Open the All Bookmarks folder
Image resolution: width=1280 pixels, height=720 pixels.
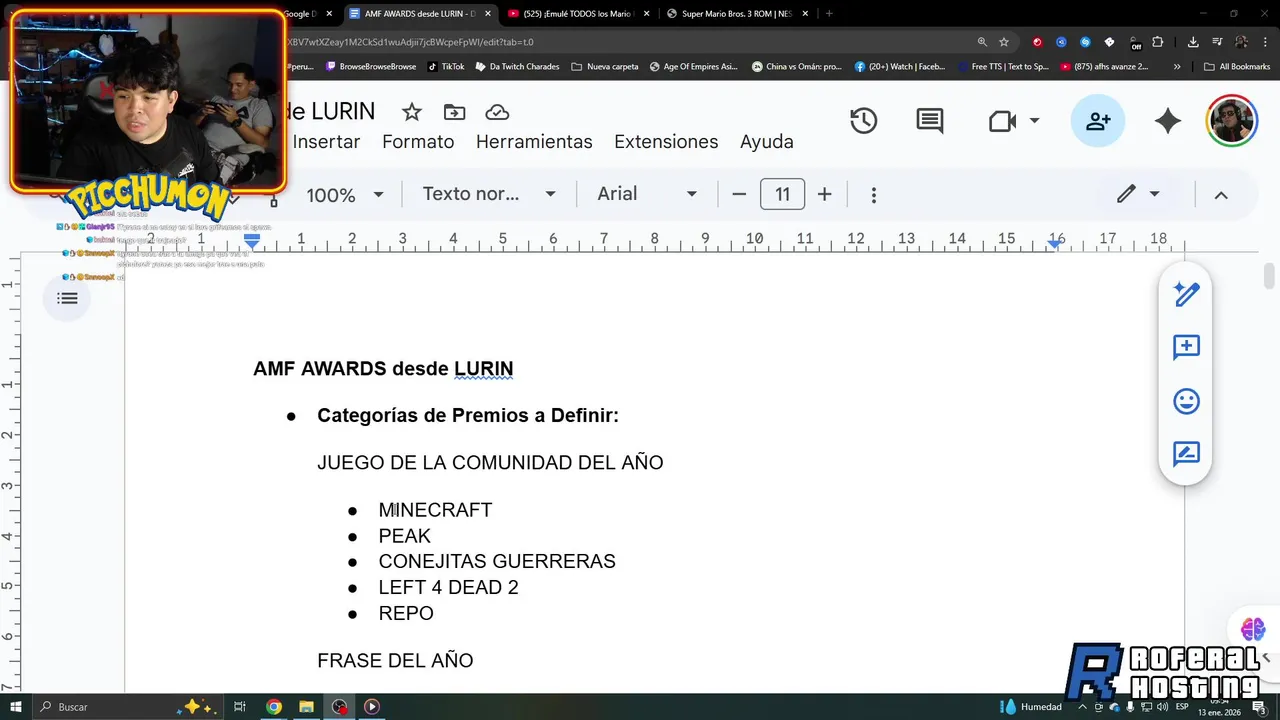pyautogui.click(x=1237, y=67)
